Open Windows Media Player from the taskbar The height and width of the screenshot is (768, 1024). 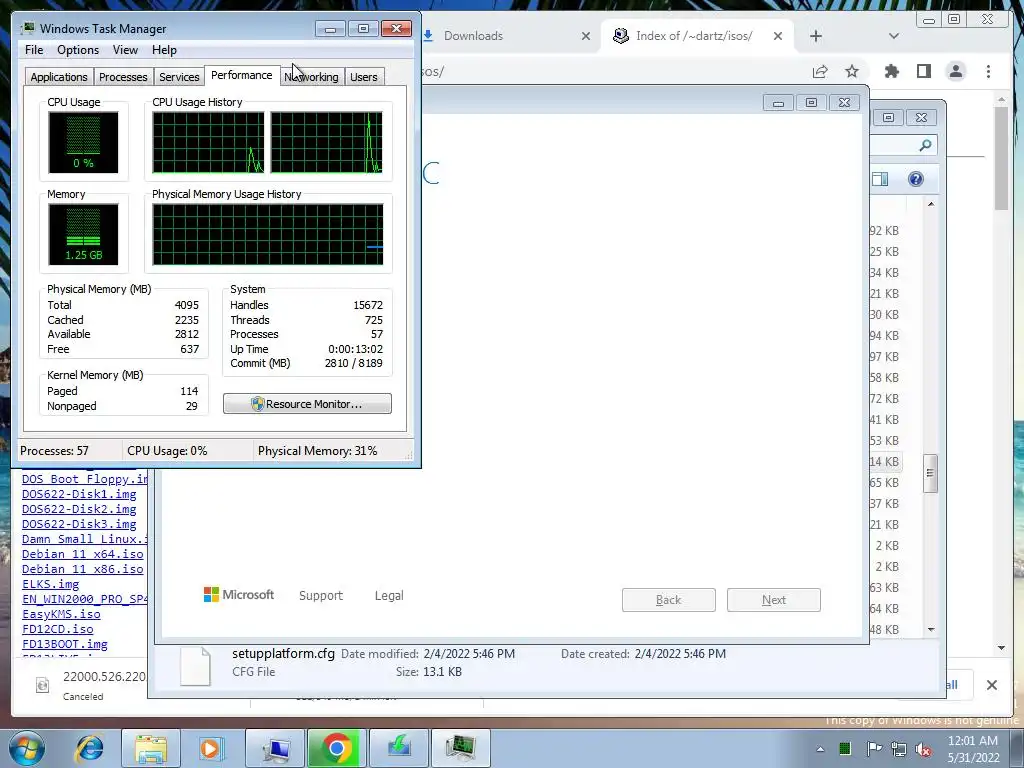click(210, 748)
